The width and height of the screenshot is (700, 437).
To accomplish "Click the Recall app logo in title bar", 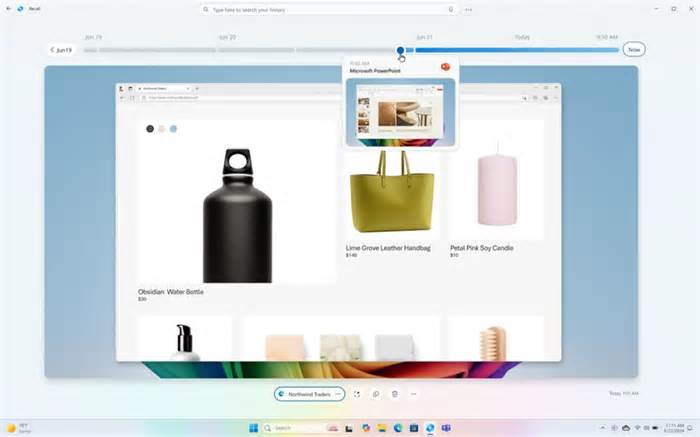I will [x=20, y=8].
